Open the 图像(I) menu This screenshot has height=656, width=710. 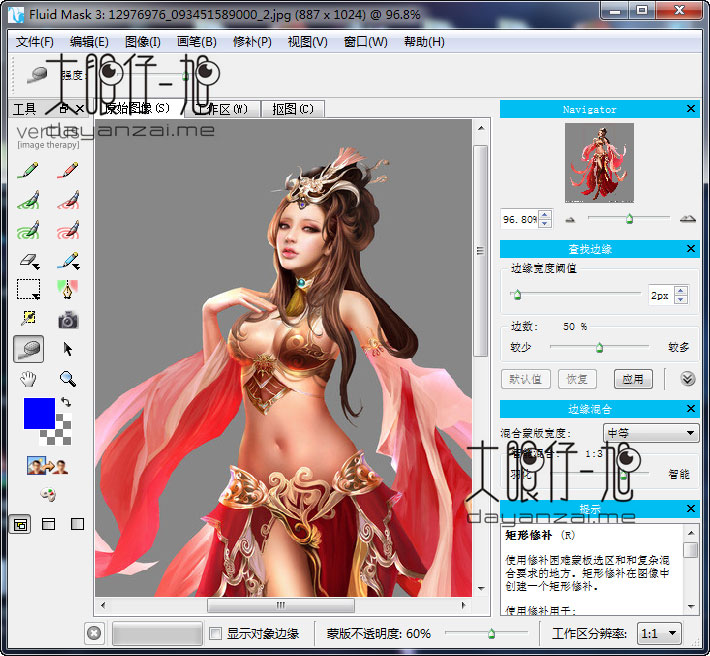tap(143, 42)
